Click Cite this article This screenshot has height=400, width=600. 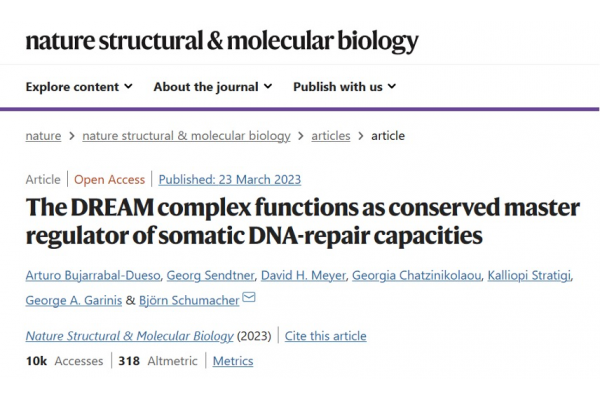pos(325,336)
